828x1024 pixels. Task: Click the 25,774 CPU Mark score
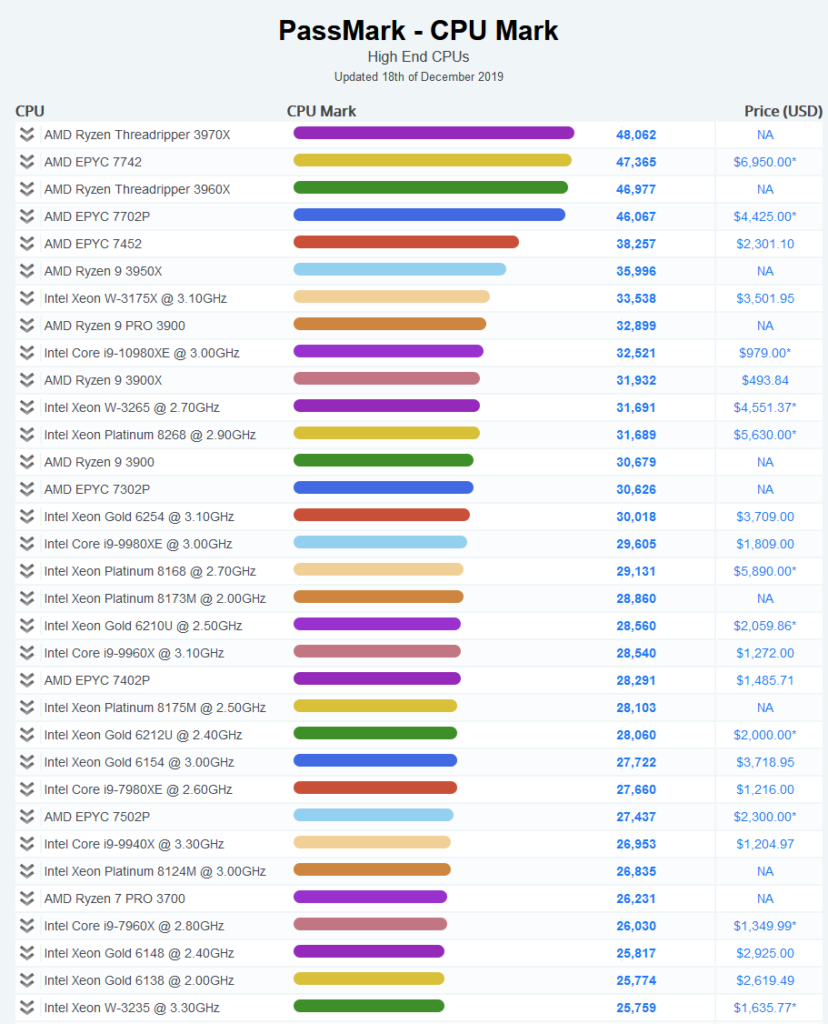click(x=636, y=981)
